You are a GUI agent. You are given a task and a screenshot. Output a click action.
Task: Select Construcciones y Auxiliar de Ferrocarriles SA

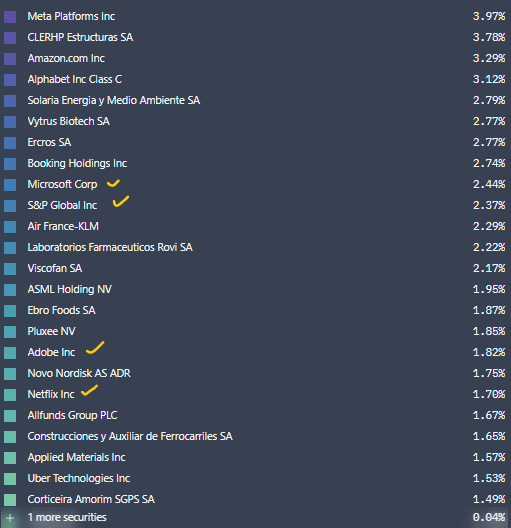pyautogui.click(x=130, y=436)
